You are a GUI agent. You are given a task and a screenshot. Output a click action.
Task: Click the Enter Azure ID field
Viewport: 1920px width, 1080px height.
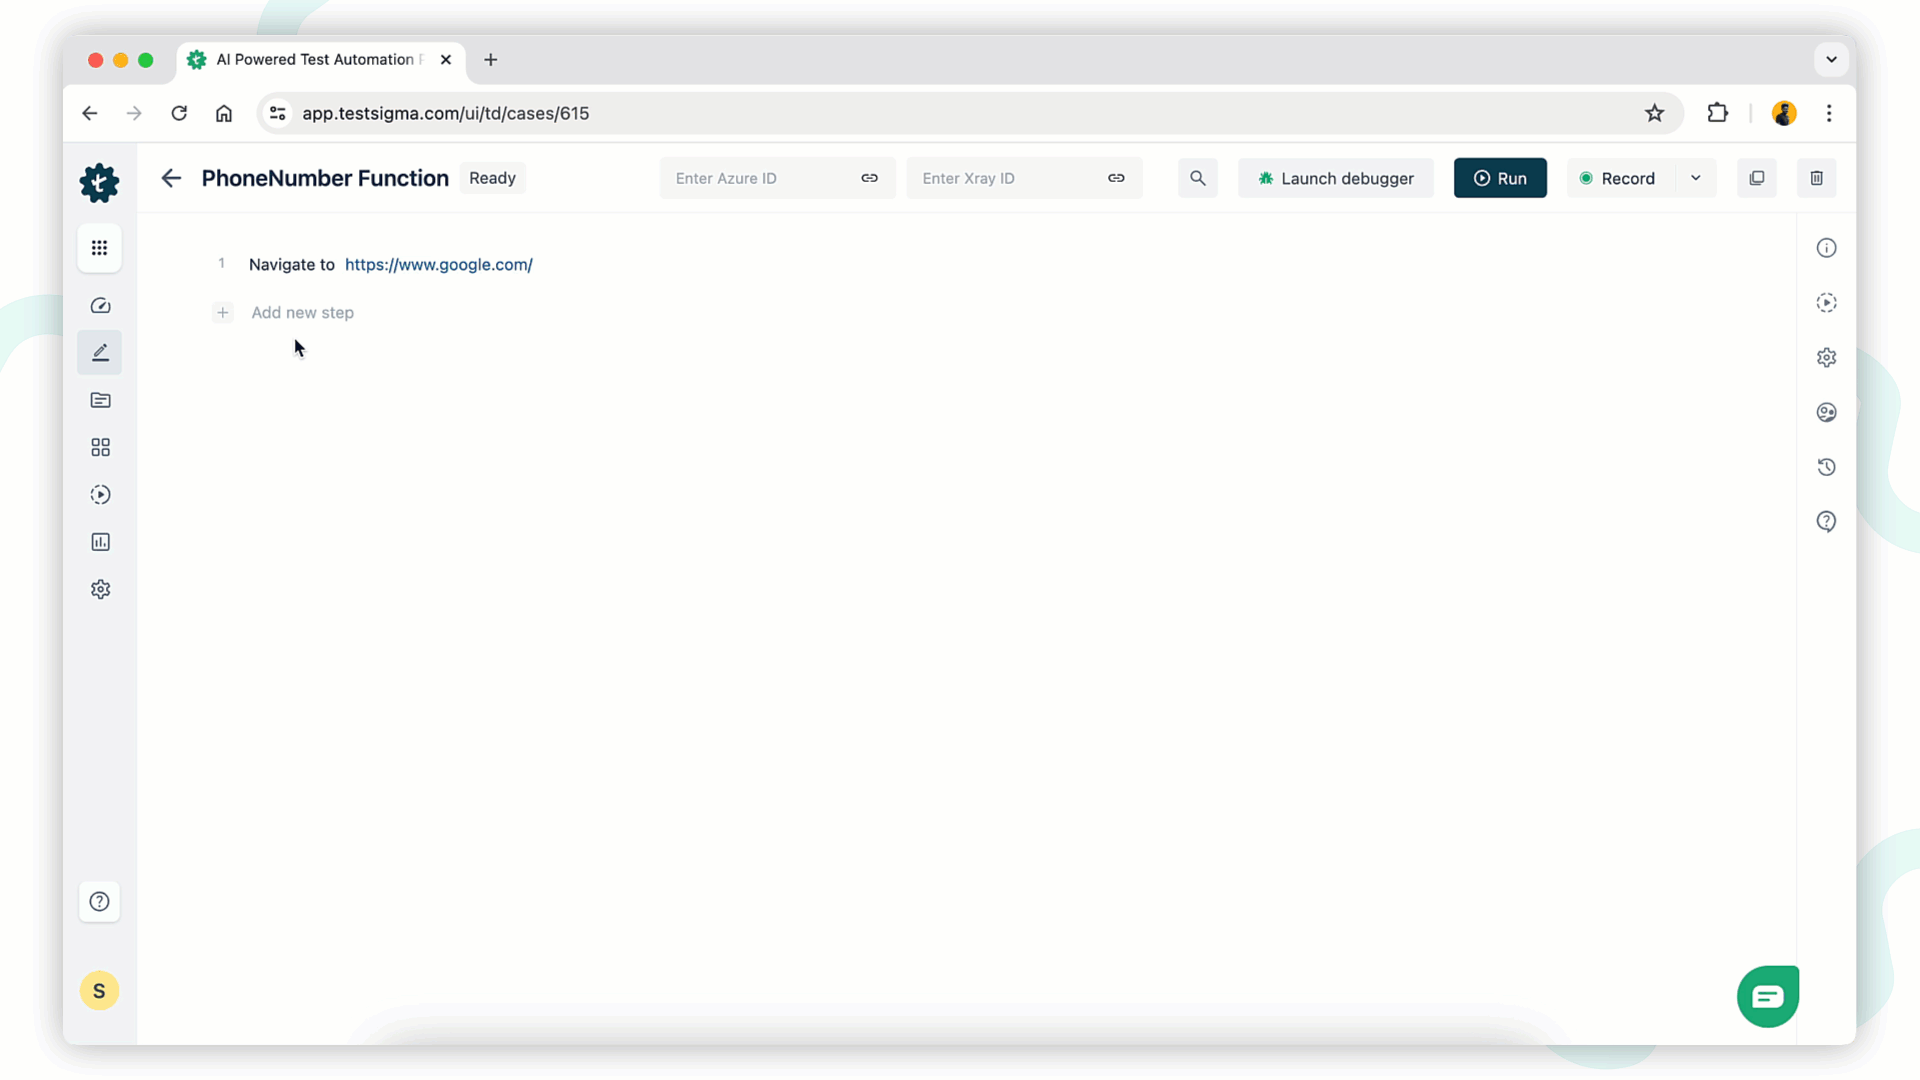[x=760, y=178]
